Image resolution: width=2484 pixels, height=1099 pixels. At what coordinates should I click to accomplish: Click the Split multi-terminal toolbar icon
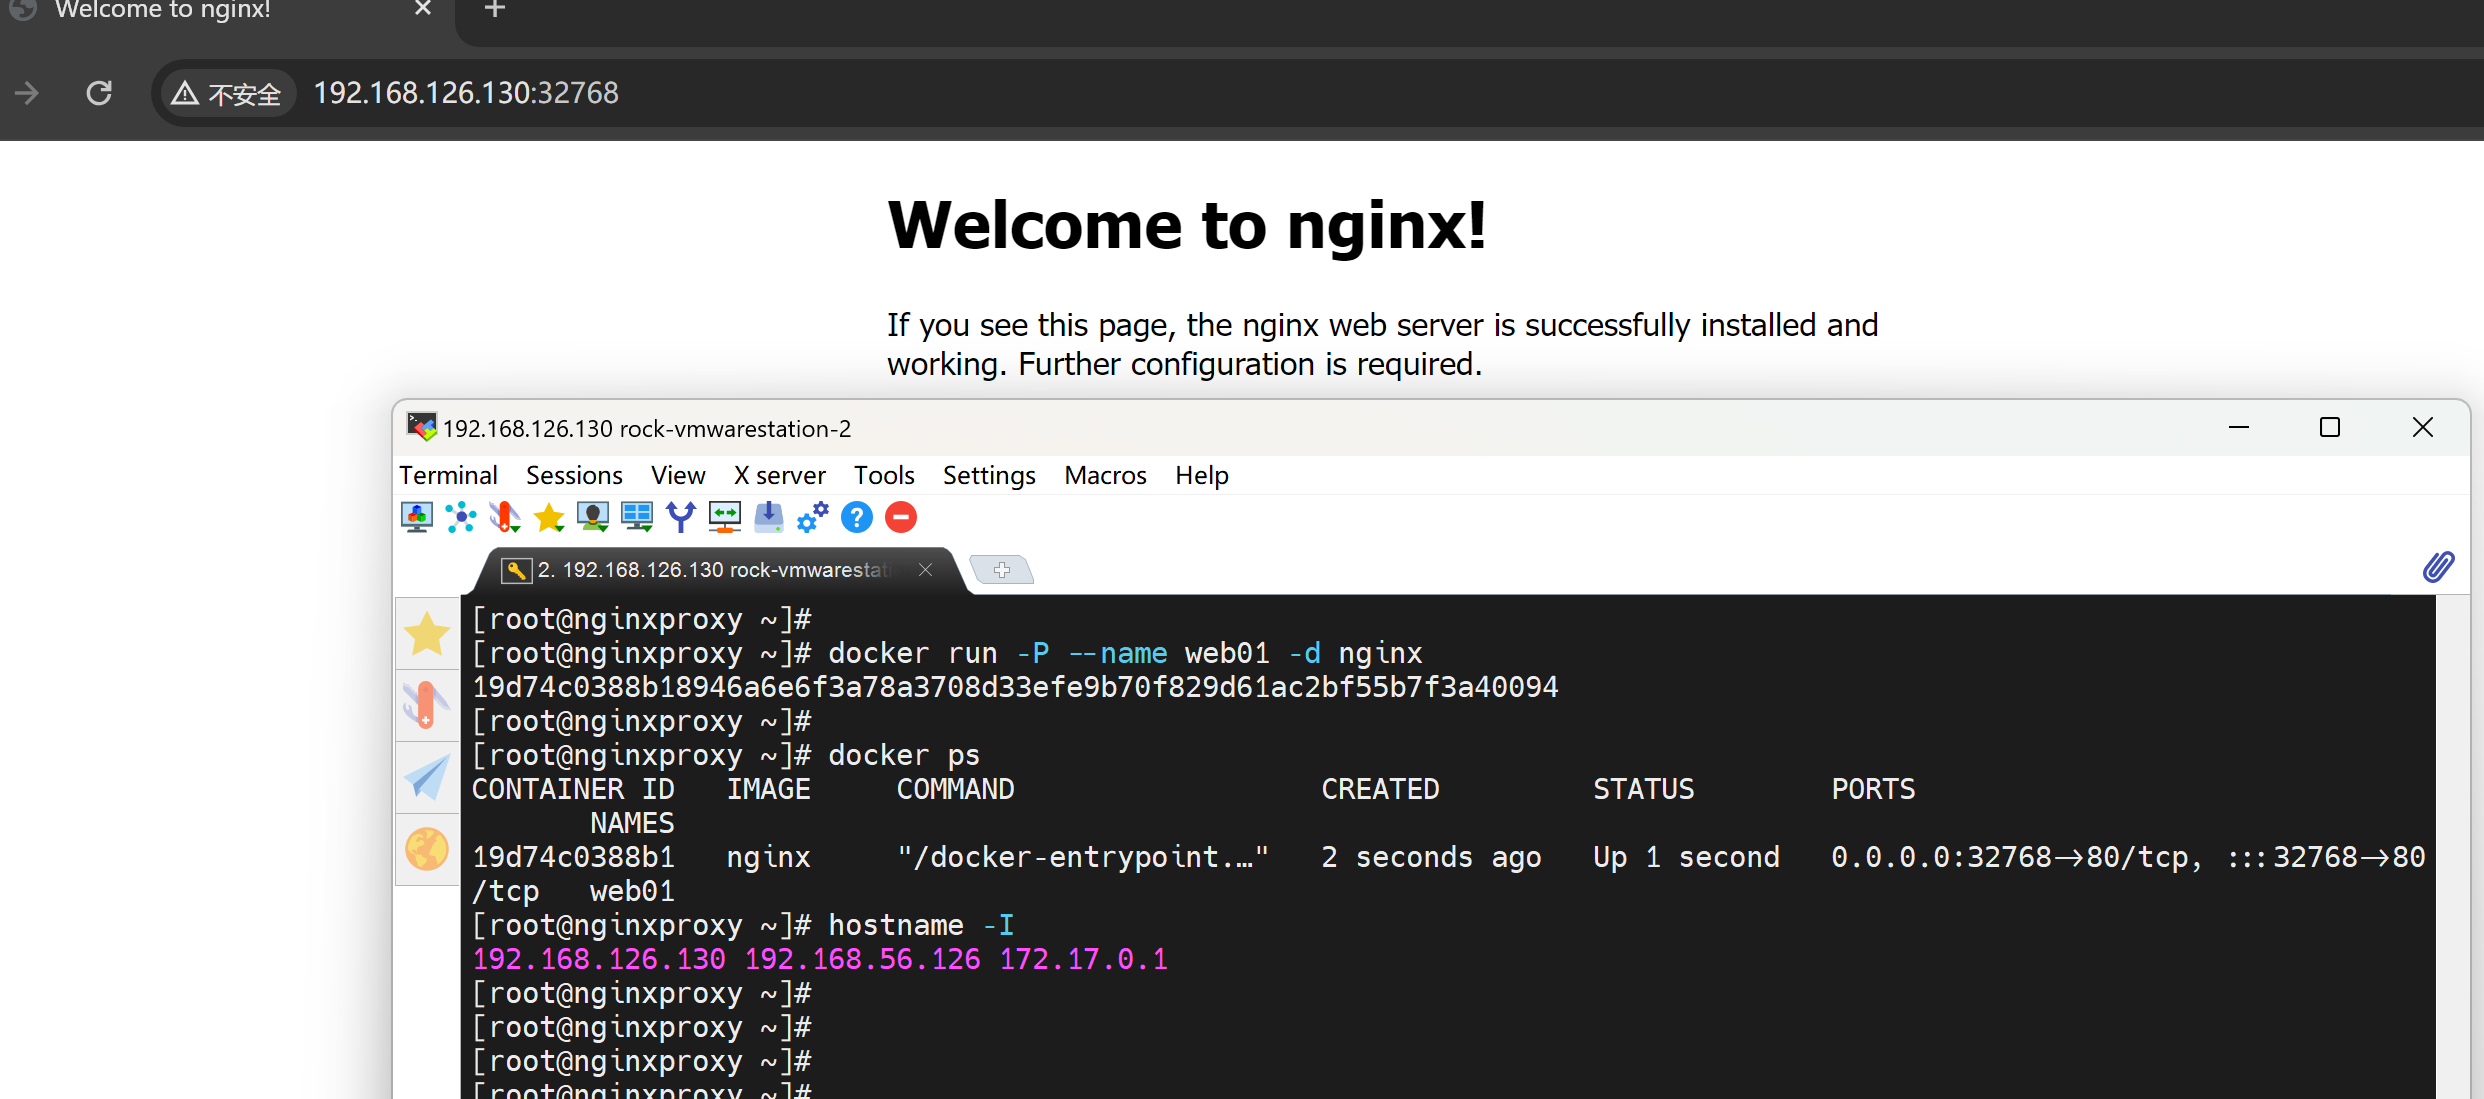click(637, 517)
